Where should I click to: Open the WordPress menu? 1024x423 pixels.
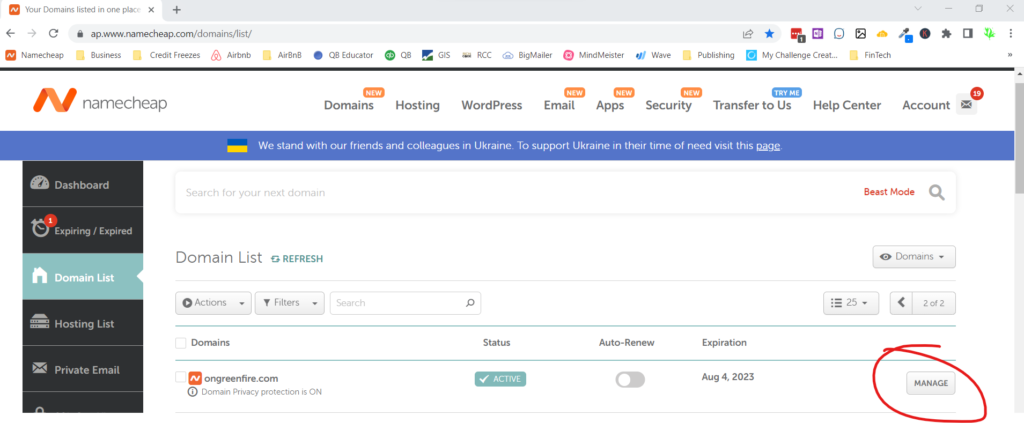(x=492, y=105)
